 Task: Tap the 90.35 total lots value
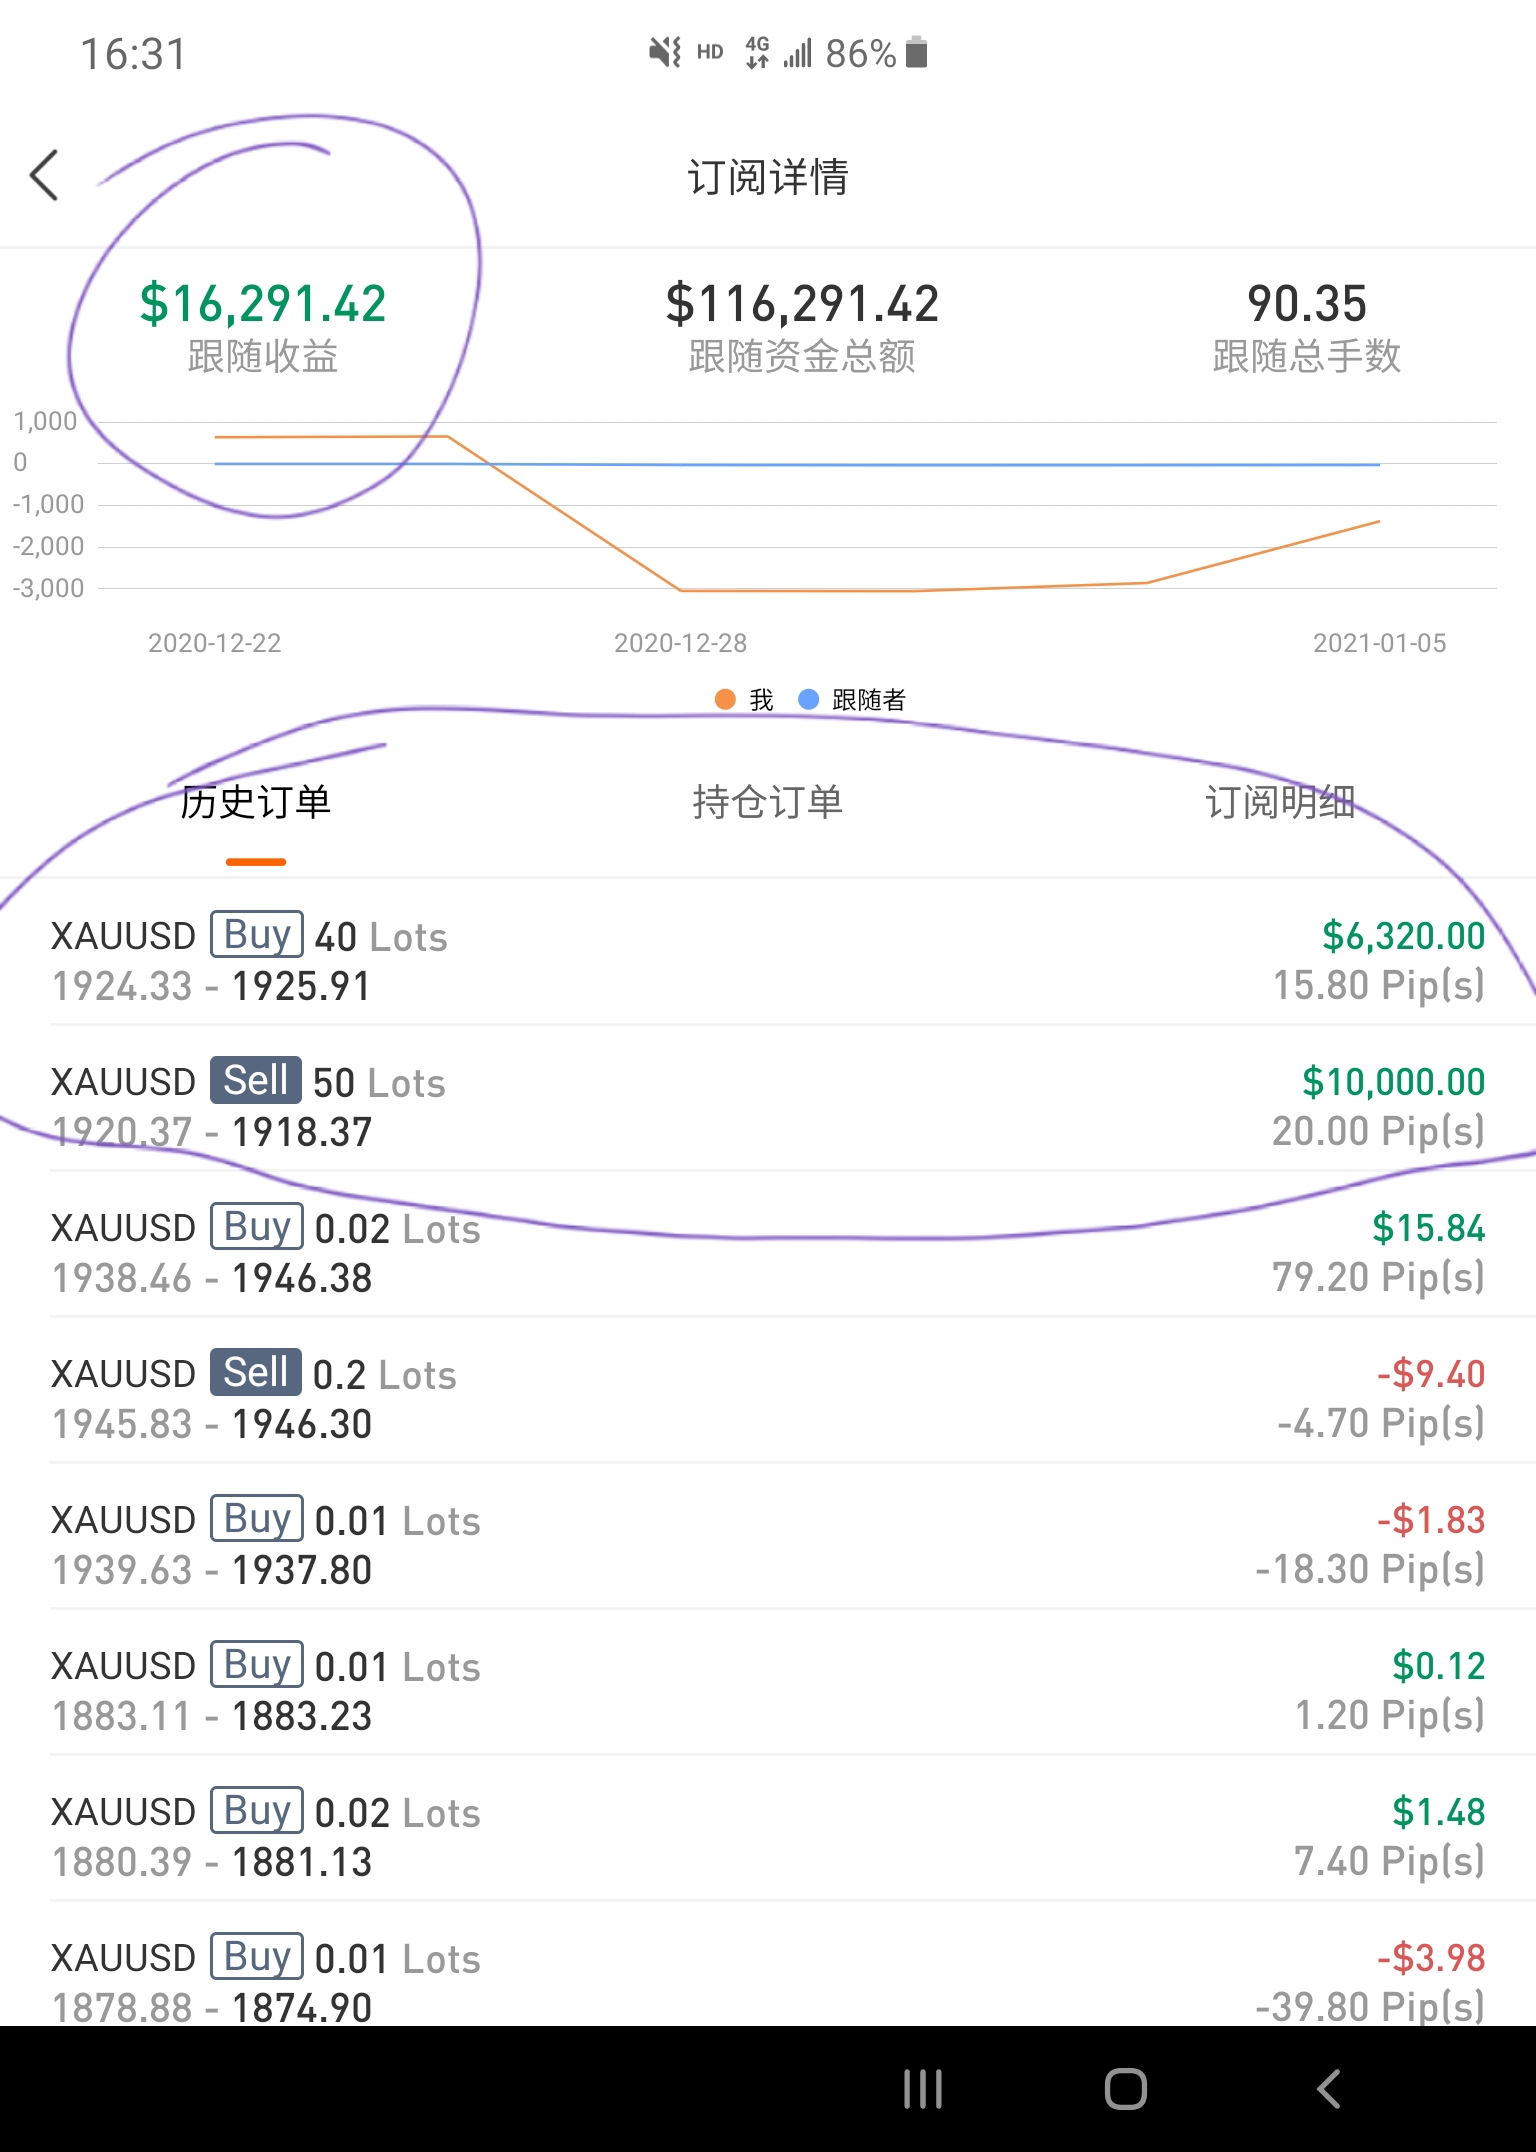point(1307,303)
